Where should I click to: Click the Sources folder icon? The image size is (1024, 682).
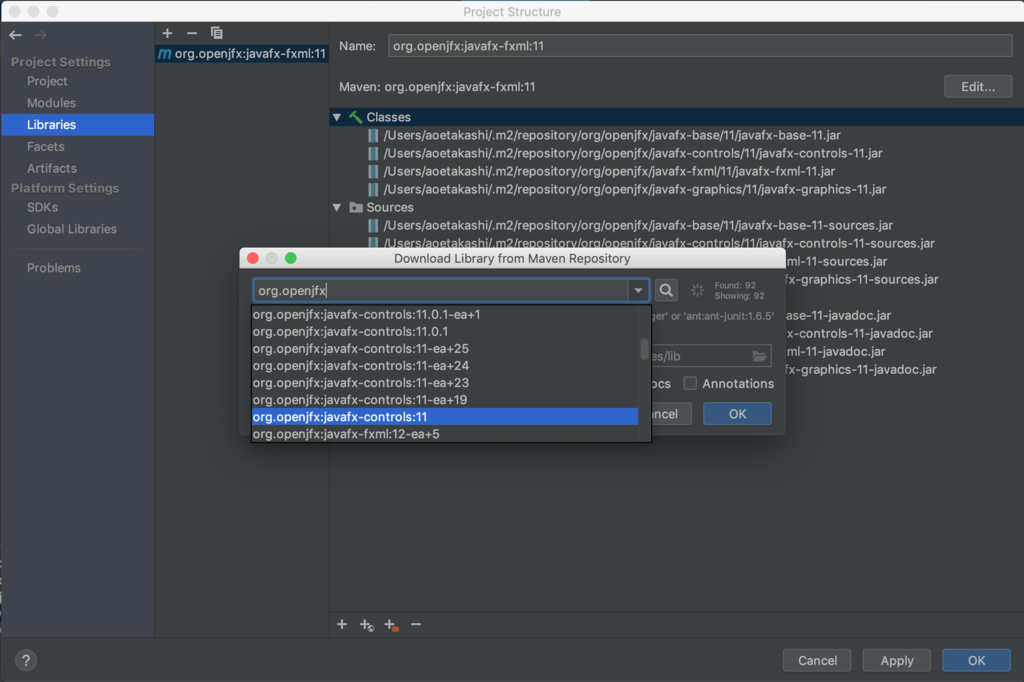[356, 207]
